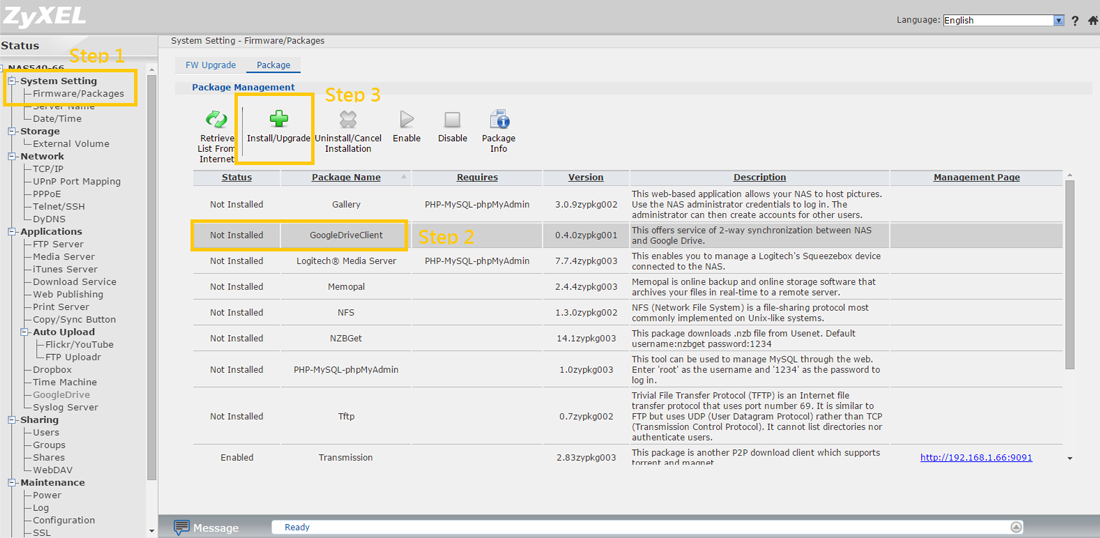Open Log under Maintenance
1100x538 pixels.
click(41, 508)
